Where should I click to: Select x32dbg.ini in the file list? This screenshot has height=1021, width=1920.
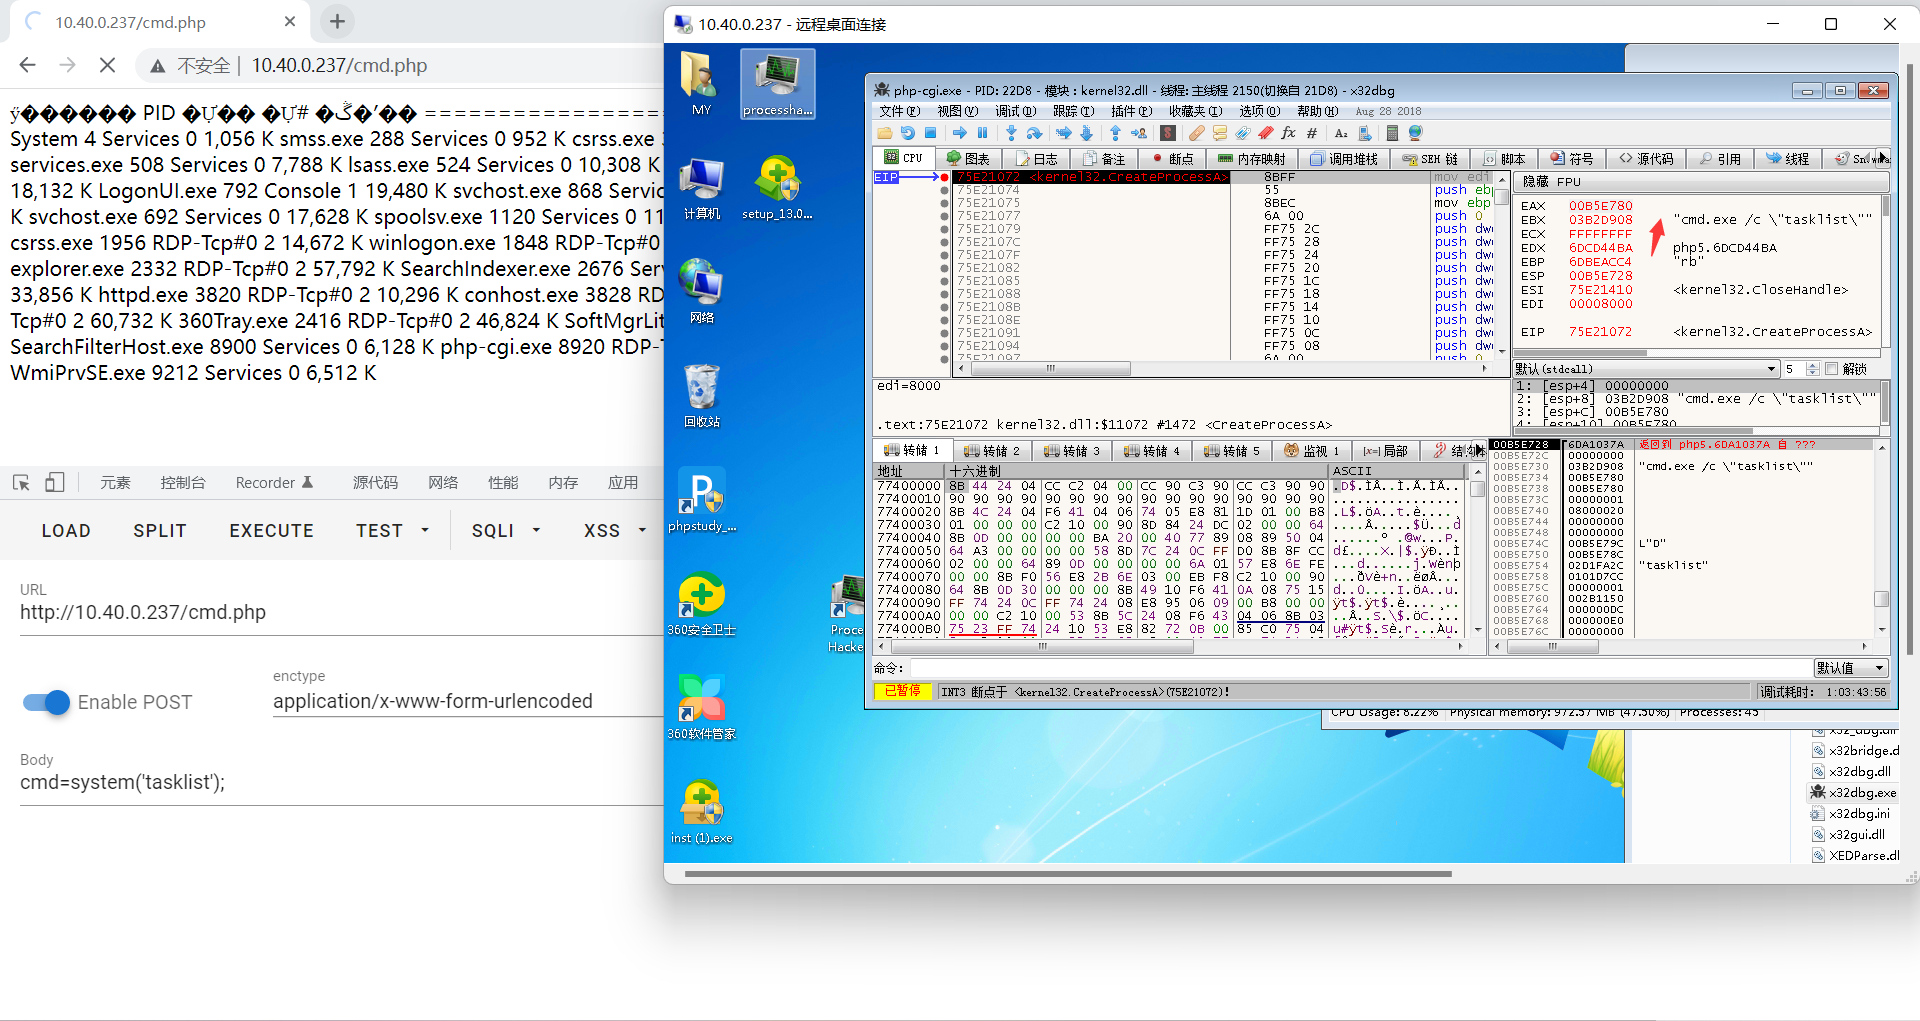tap(1850, 813)
